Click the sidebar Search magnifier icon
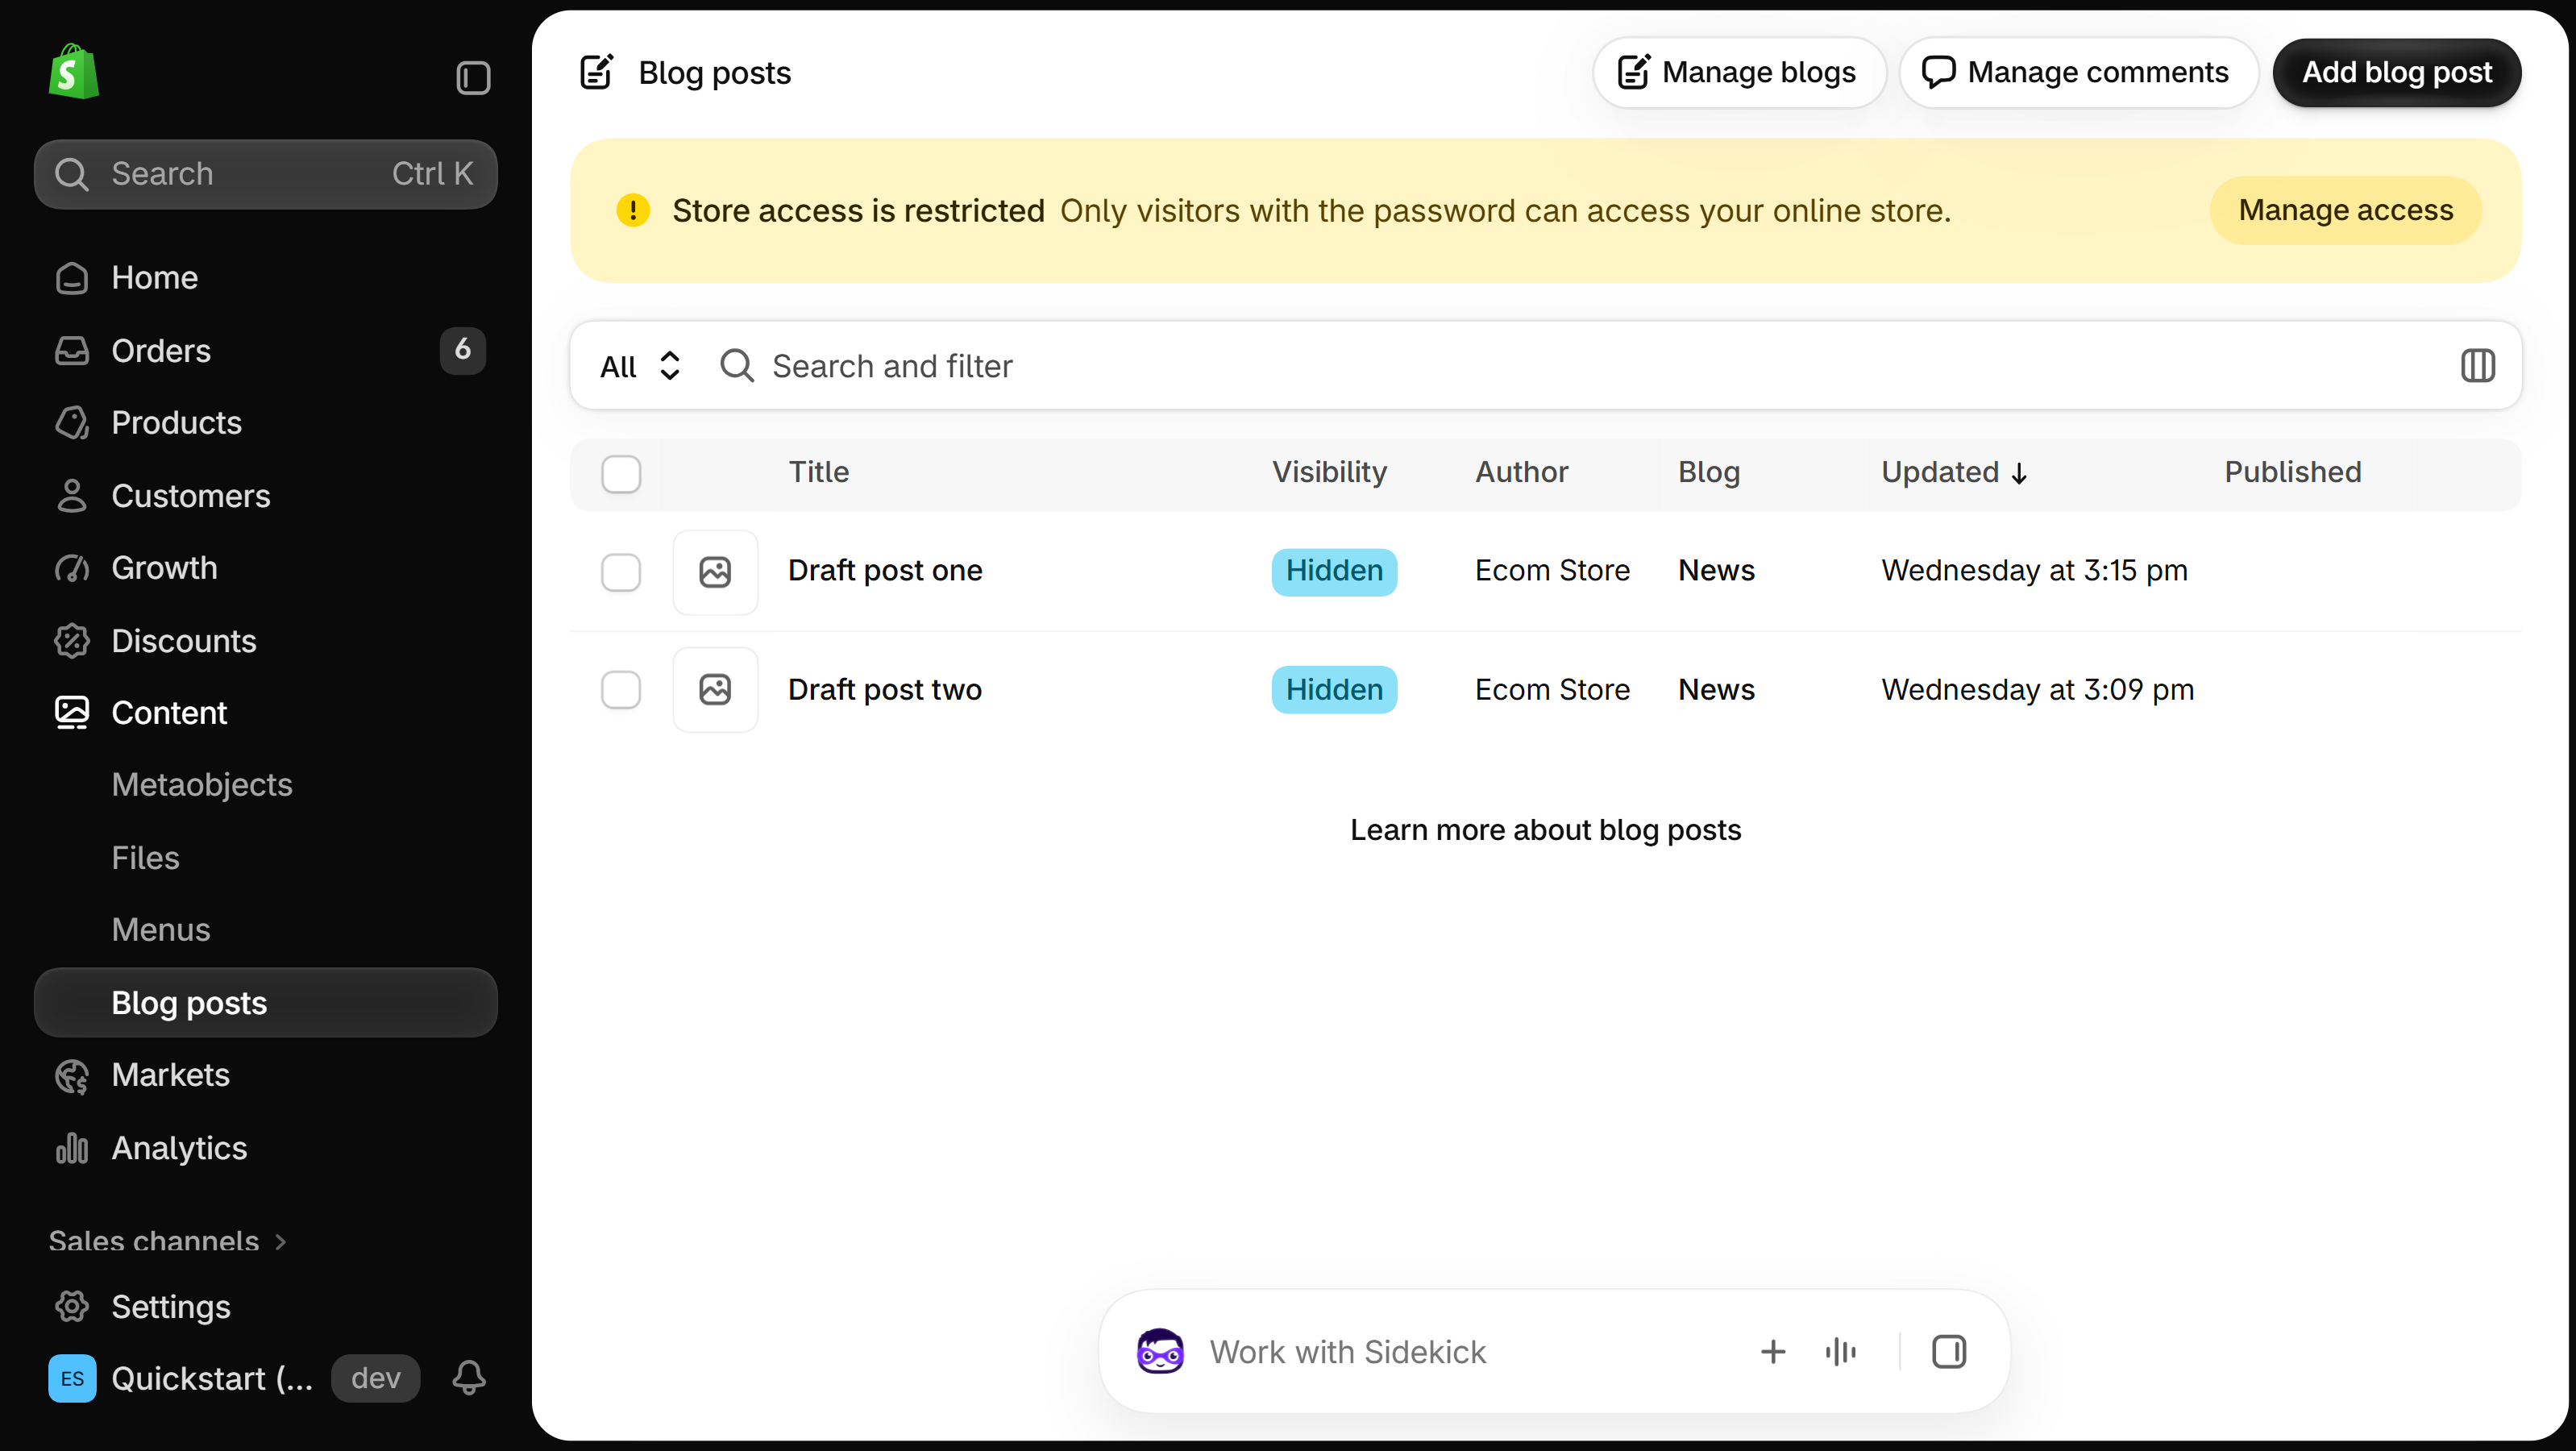 coord(72,174)
